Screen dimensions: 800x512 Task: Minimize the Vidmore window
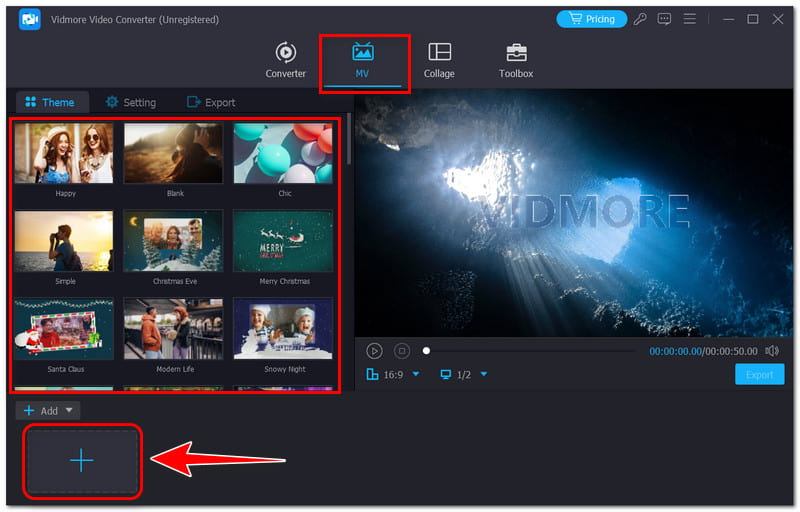coord(729,19)
